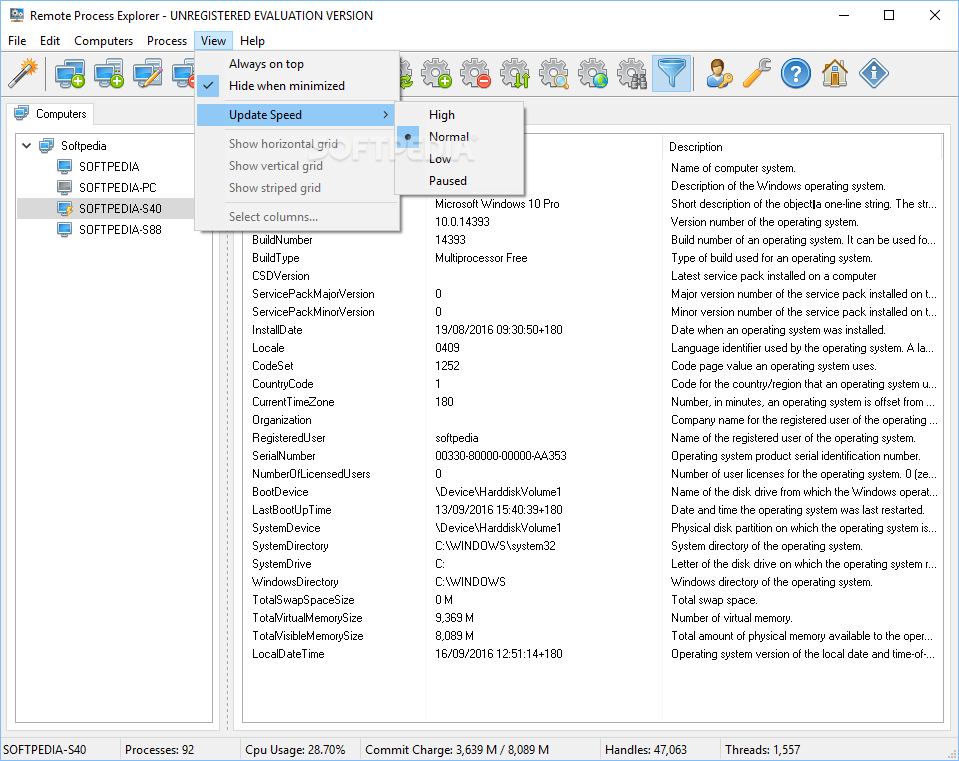Screen dimensions: 959x761
Task: Open the Help menu
Action: pos(252,41)
